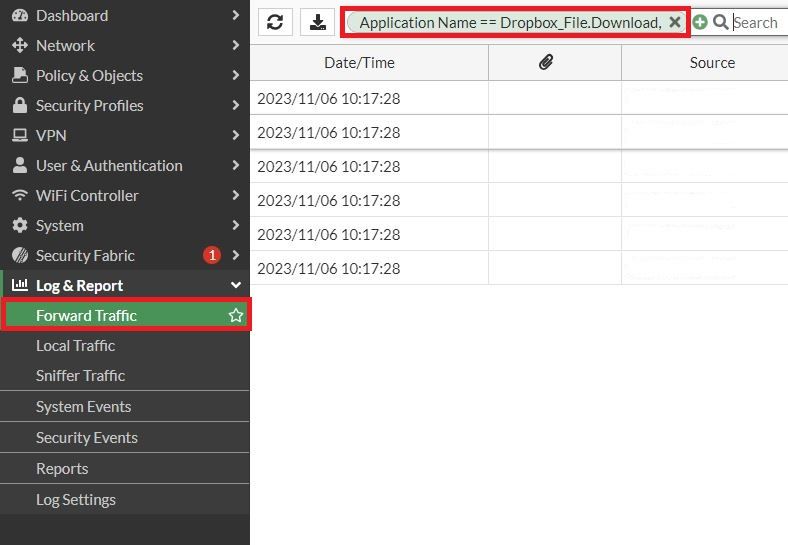This screenshot has height=545, width=788.
Task: Expand the System menu chevron
Action: click(235, 225)
